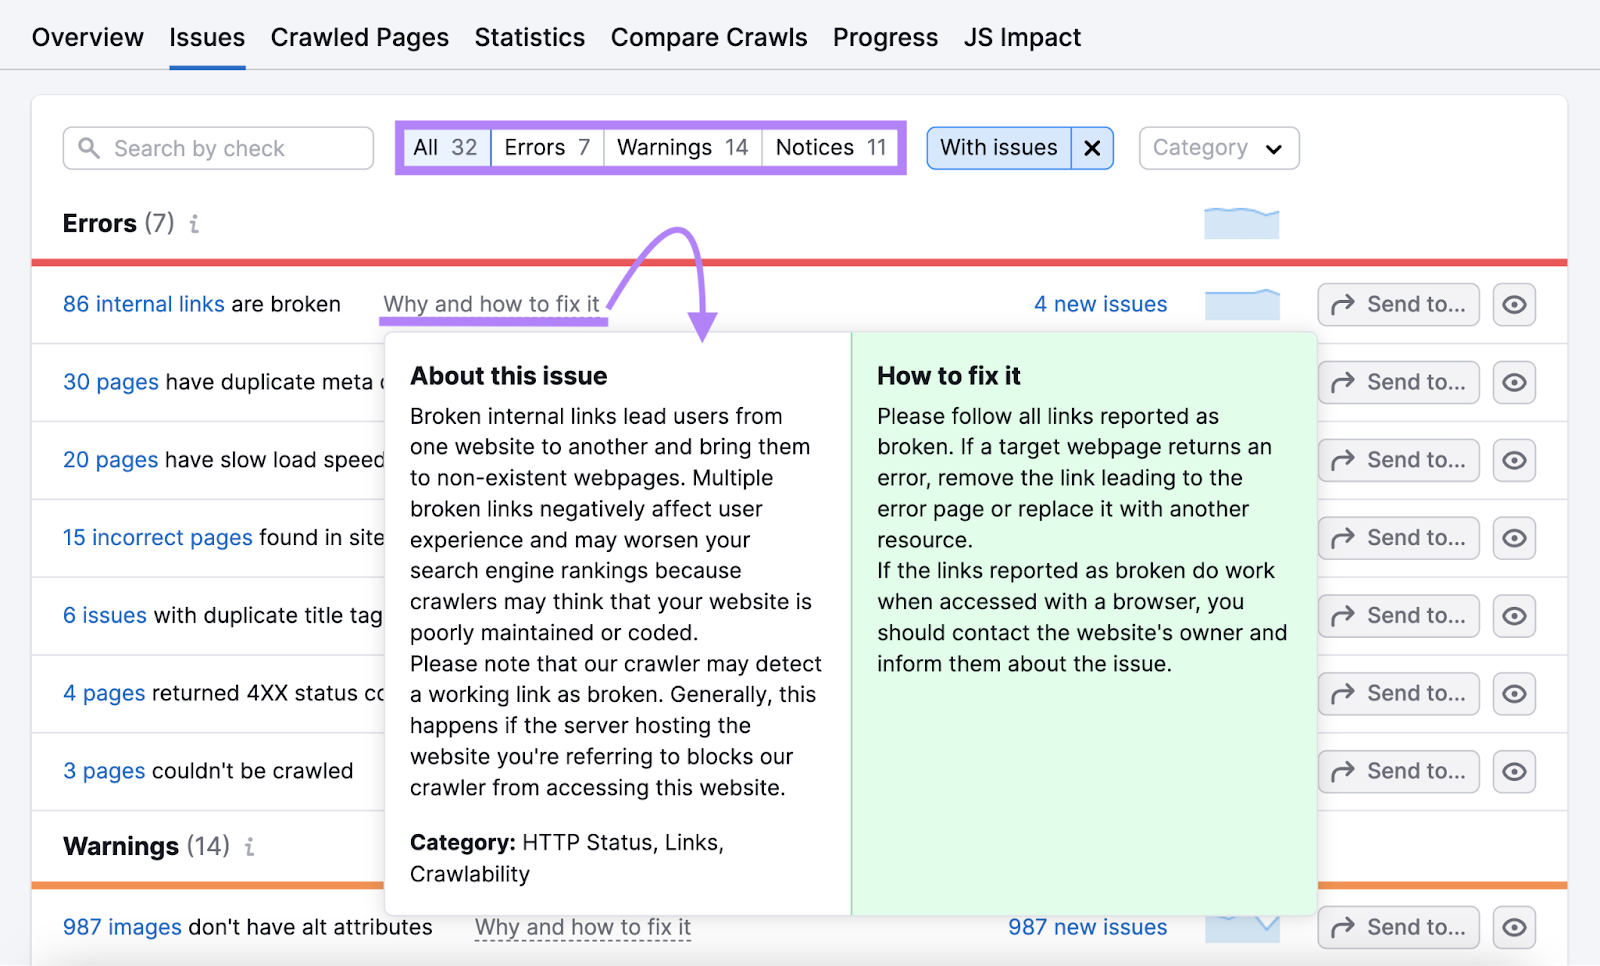
Task: Select the All 32 filter
Action: (445, 148)
